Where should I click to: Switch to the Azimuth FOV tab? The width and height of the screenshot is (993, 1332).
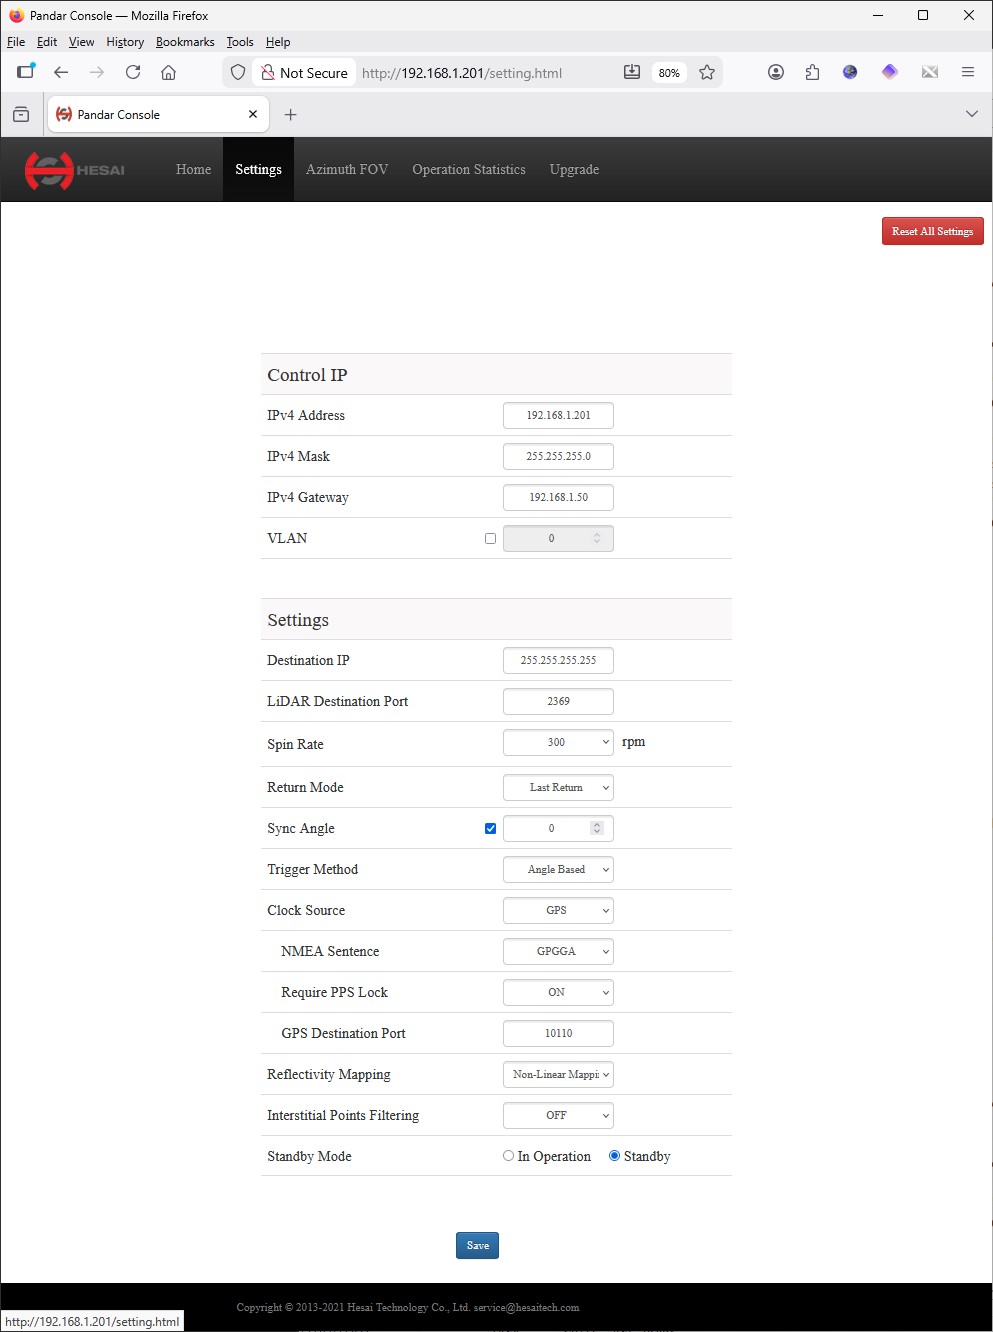(x=347, y=169)
